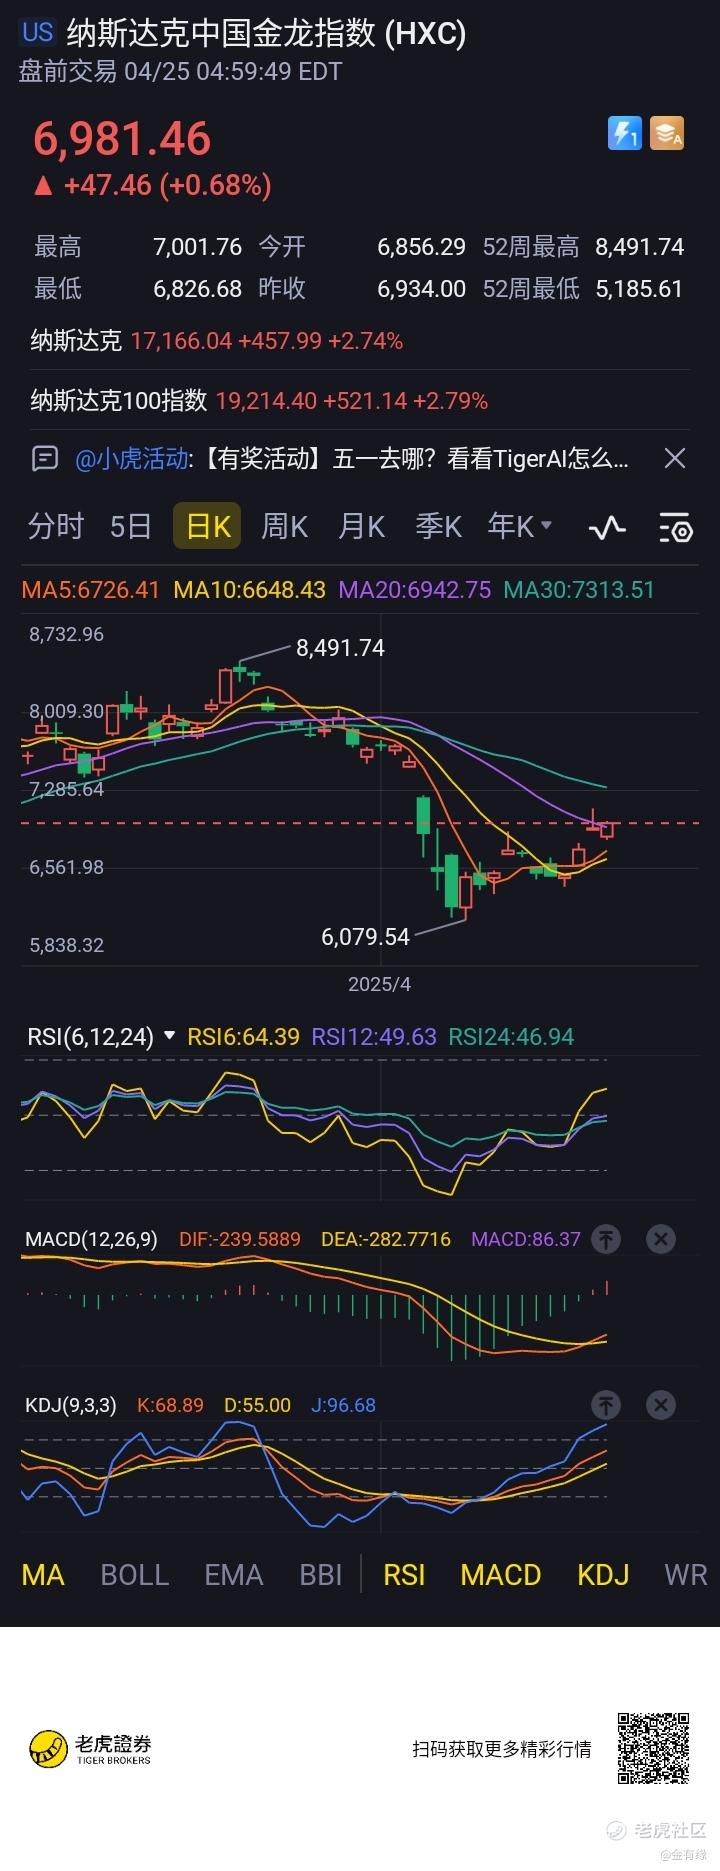Toggle the KDJ sub-indicator

coord(603,1575)
